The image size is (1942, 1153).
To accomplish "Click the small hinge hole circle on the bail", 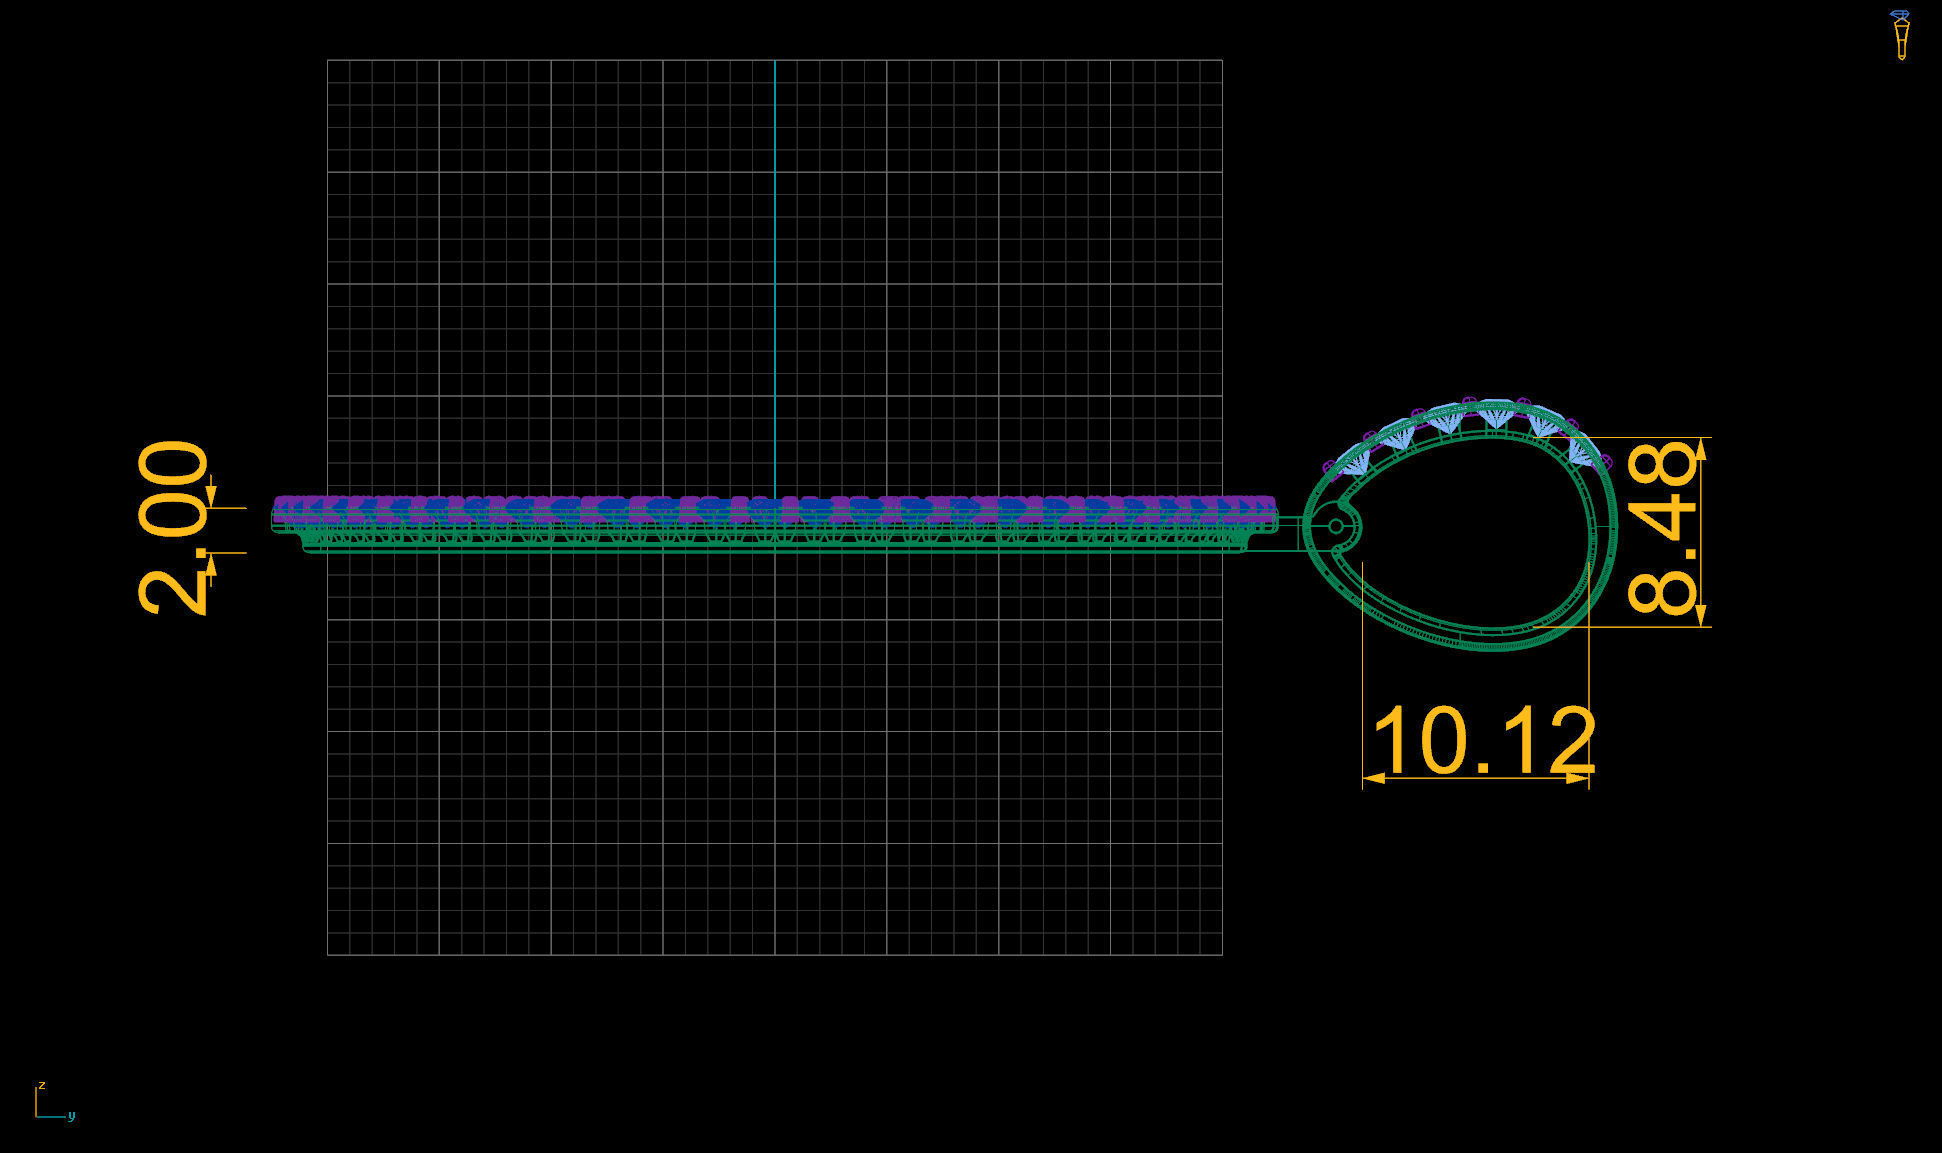I will pos(1336,526).
